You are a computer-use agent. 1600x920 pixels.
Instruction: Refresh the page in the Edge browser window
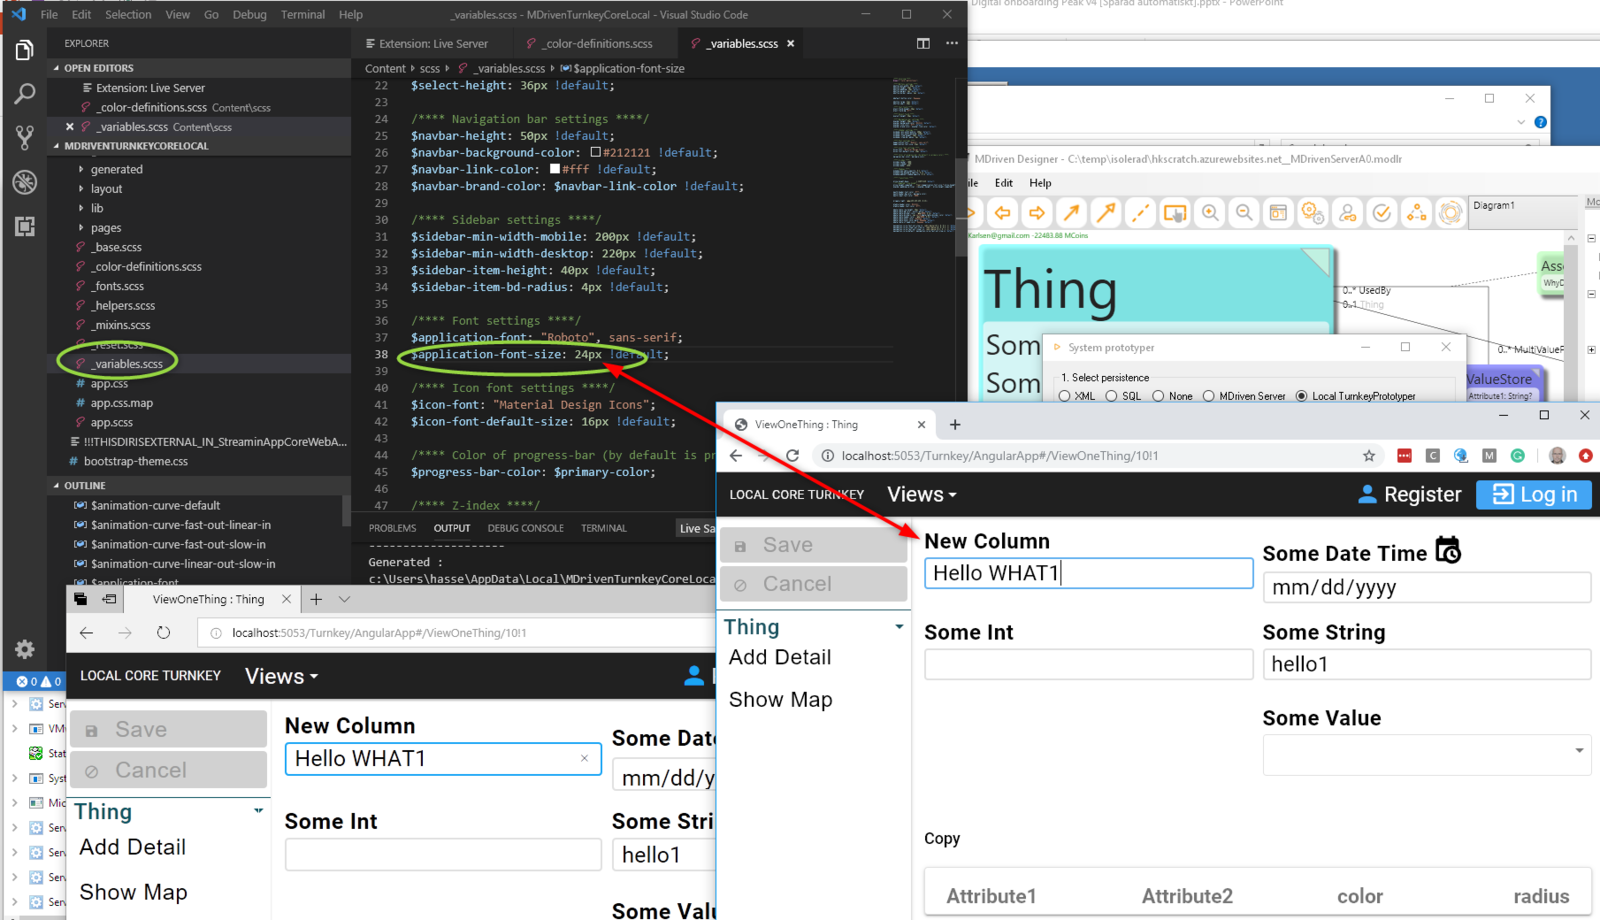click(x=163, y=632)
